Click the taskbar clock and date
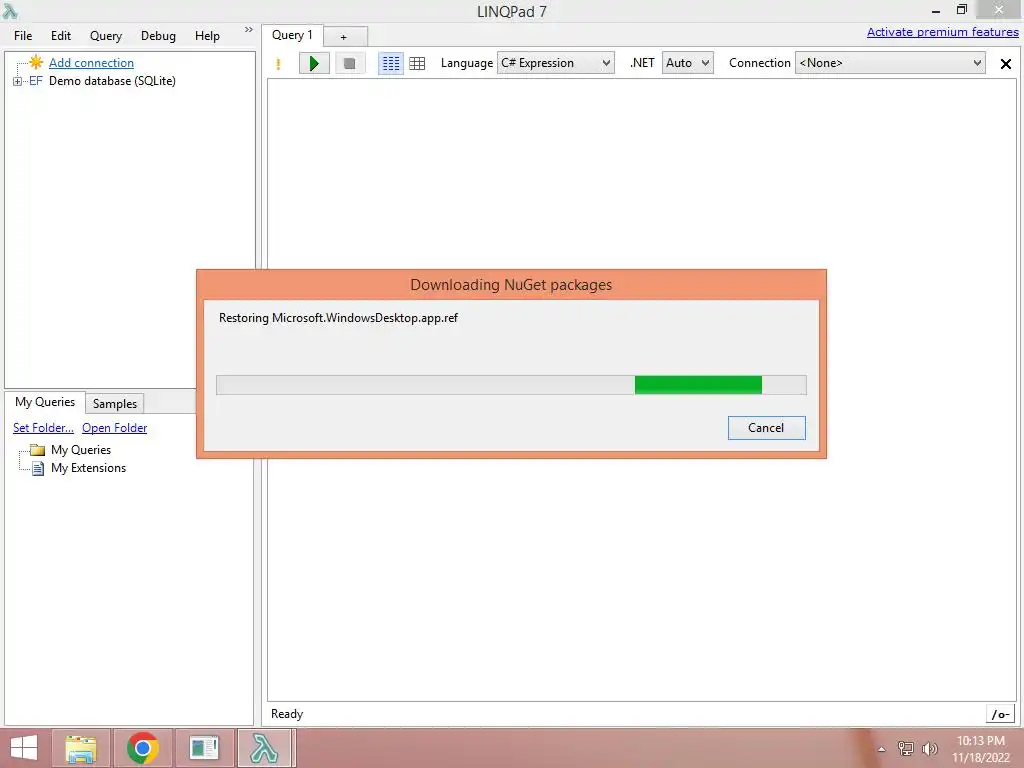This screenshot has height=768, width=1024. click(x=980, y=749)
